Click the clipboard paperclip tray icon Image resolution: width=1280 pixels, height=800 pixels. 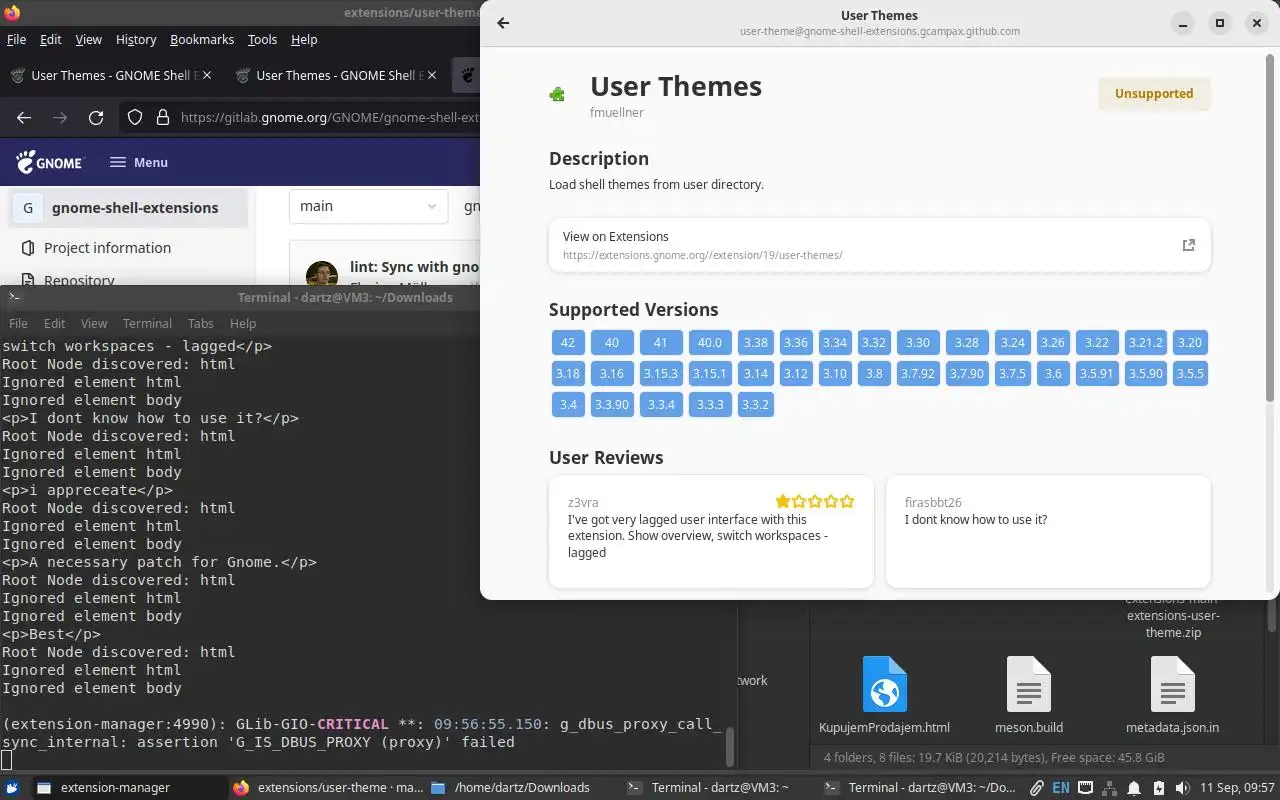[1037, 788]
